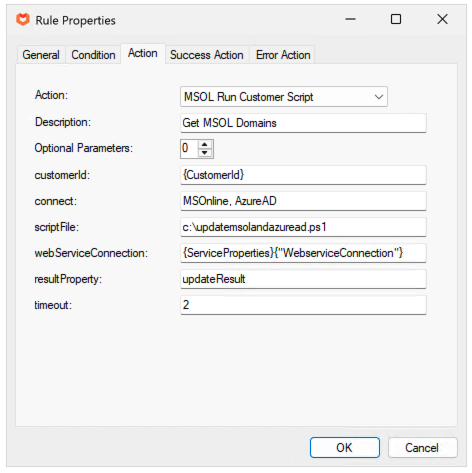Click the 'connect:' label
Viewport: 472px width, 473px height.
(x=56, y=201)
